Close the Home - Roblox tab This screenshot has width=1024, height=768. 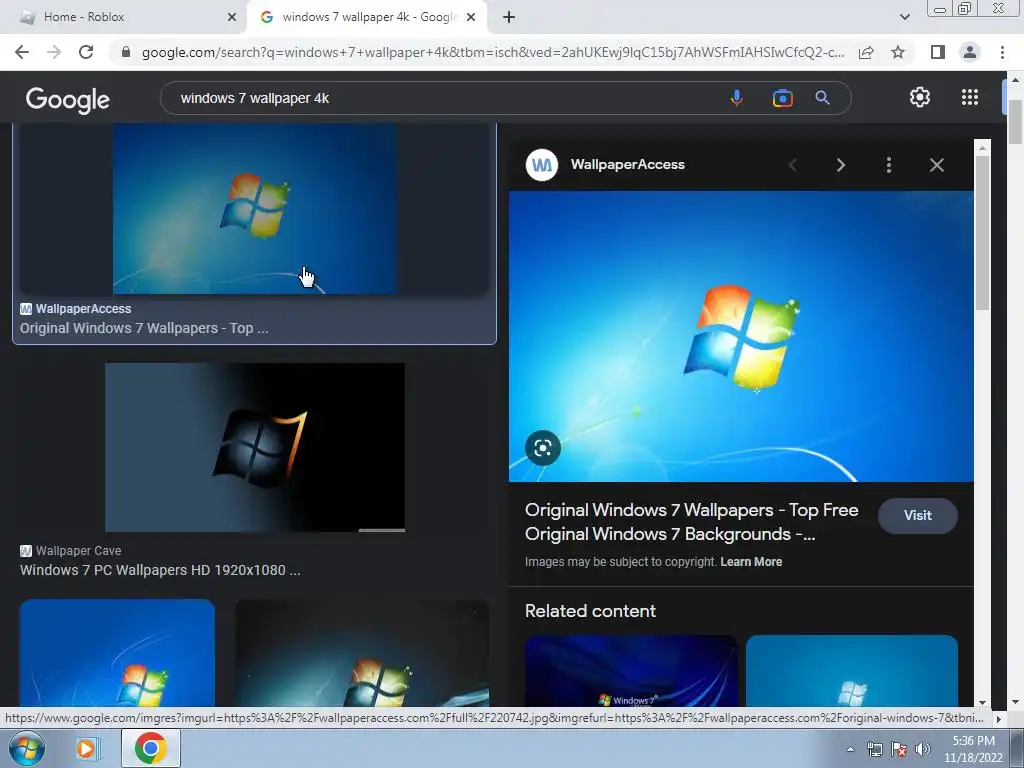pyautogui.click(x=231, y=17)
